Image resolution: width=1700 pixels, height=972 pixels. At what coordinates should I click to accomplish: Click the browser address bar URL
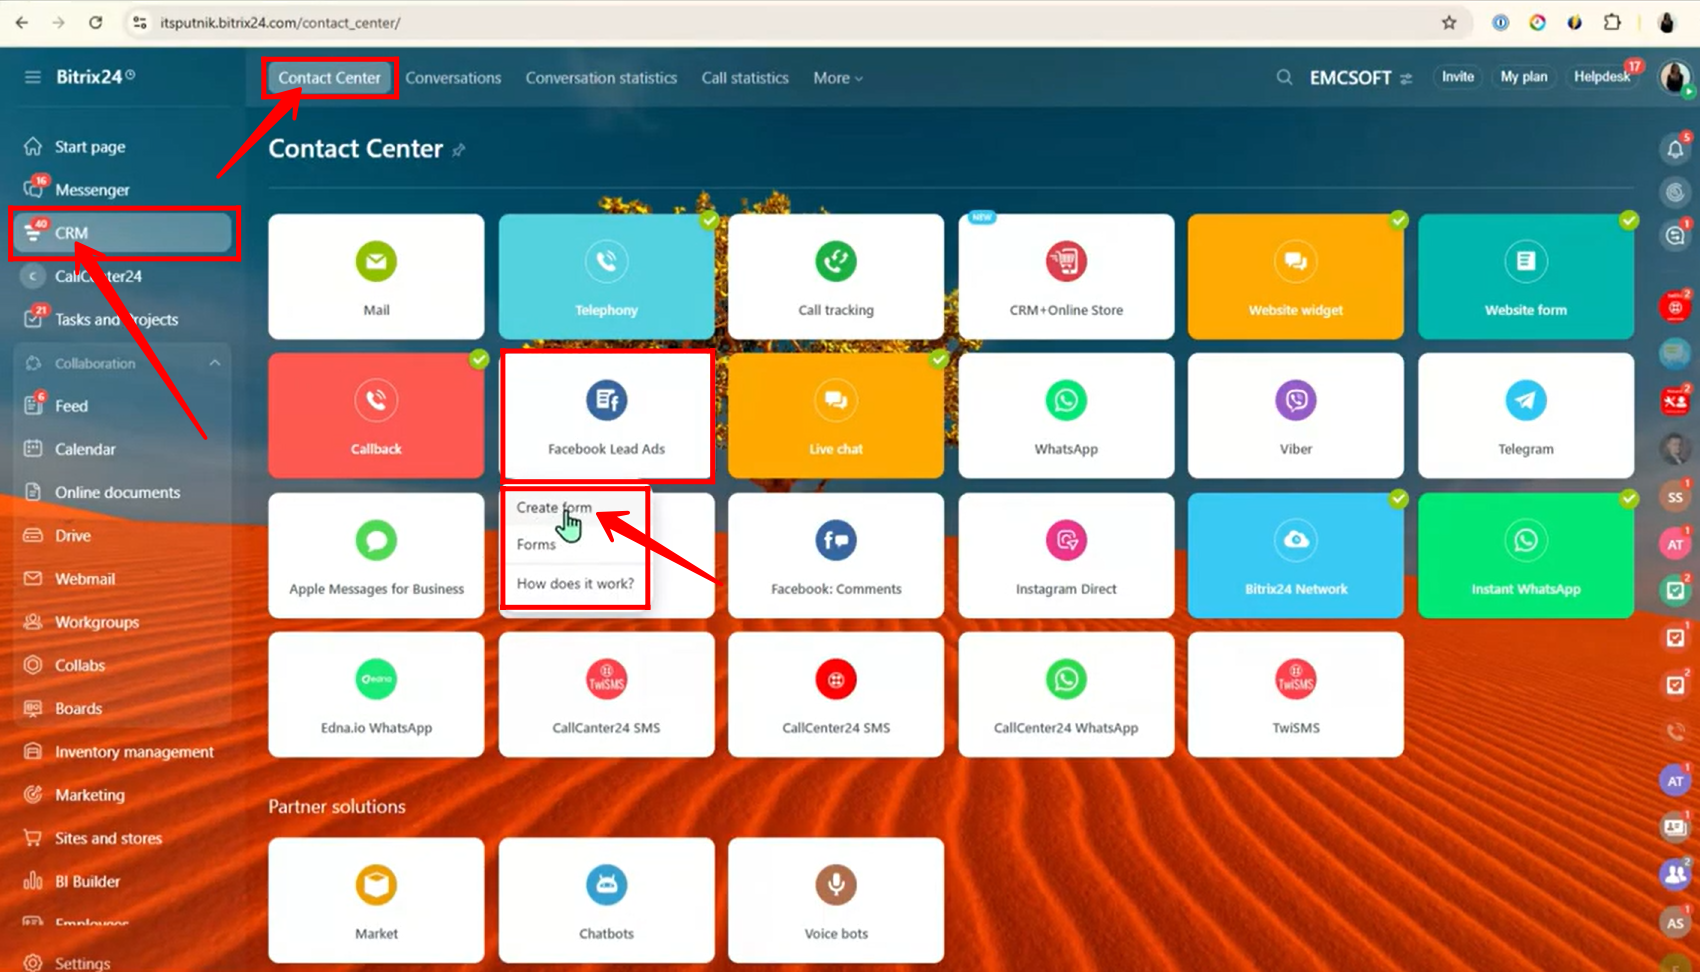(x=281, y=22)
